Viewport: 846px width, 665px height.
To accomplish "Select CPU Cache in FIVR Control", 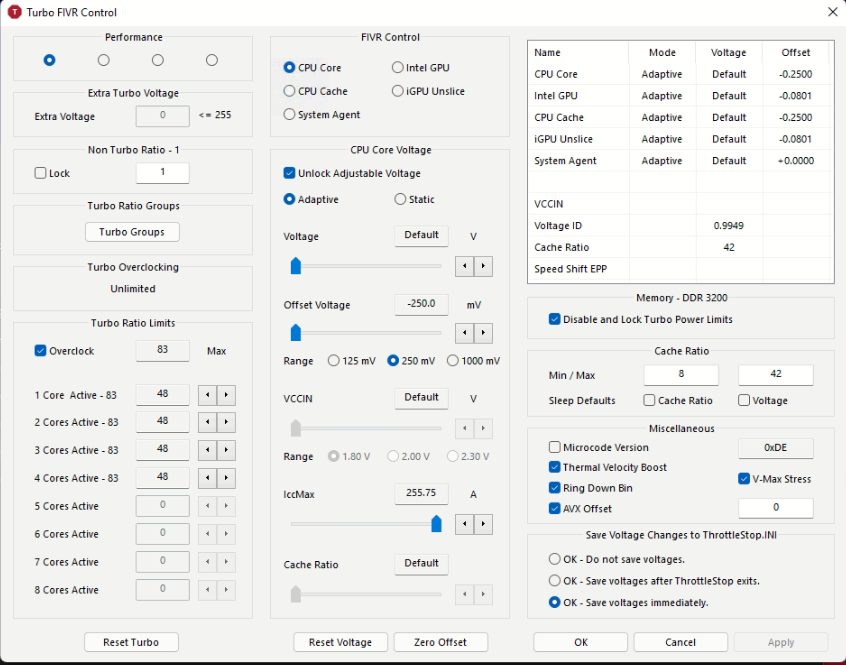I will pos(315,91).
